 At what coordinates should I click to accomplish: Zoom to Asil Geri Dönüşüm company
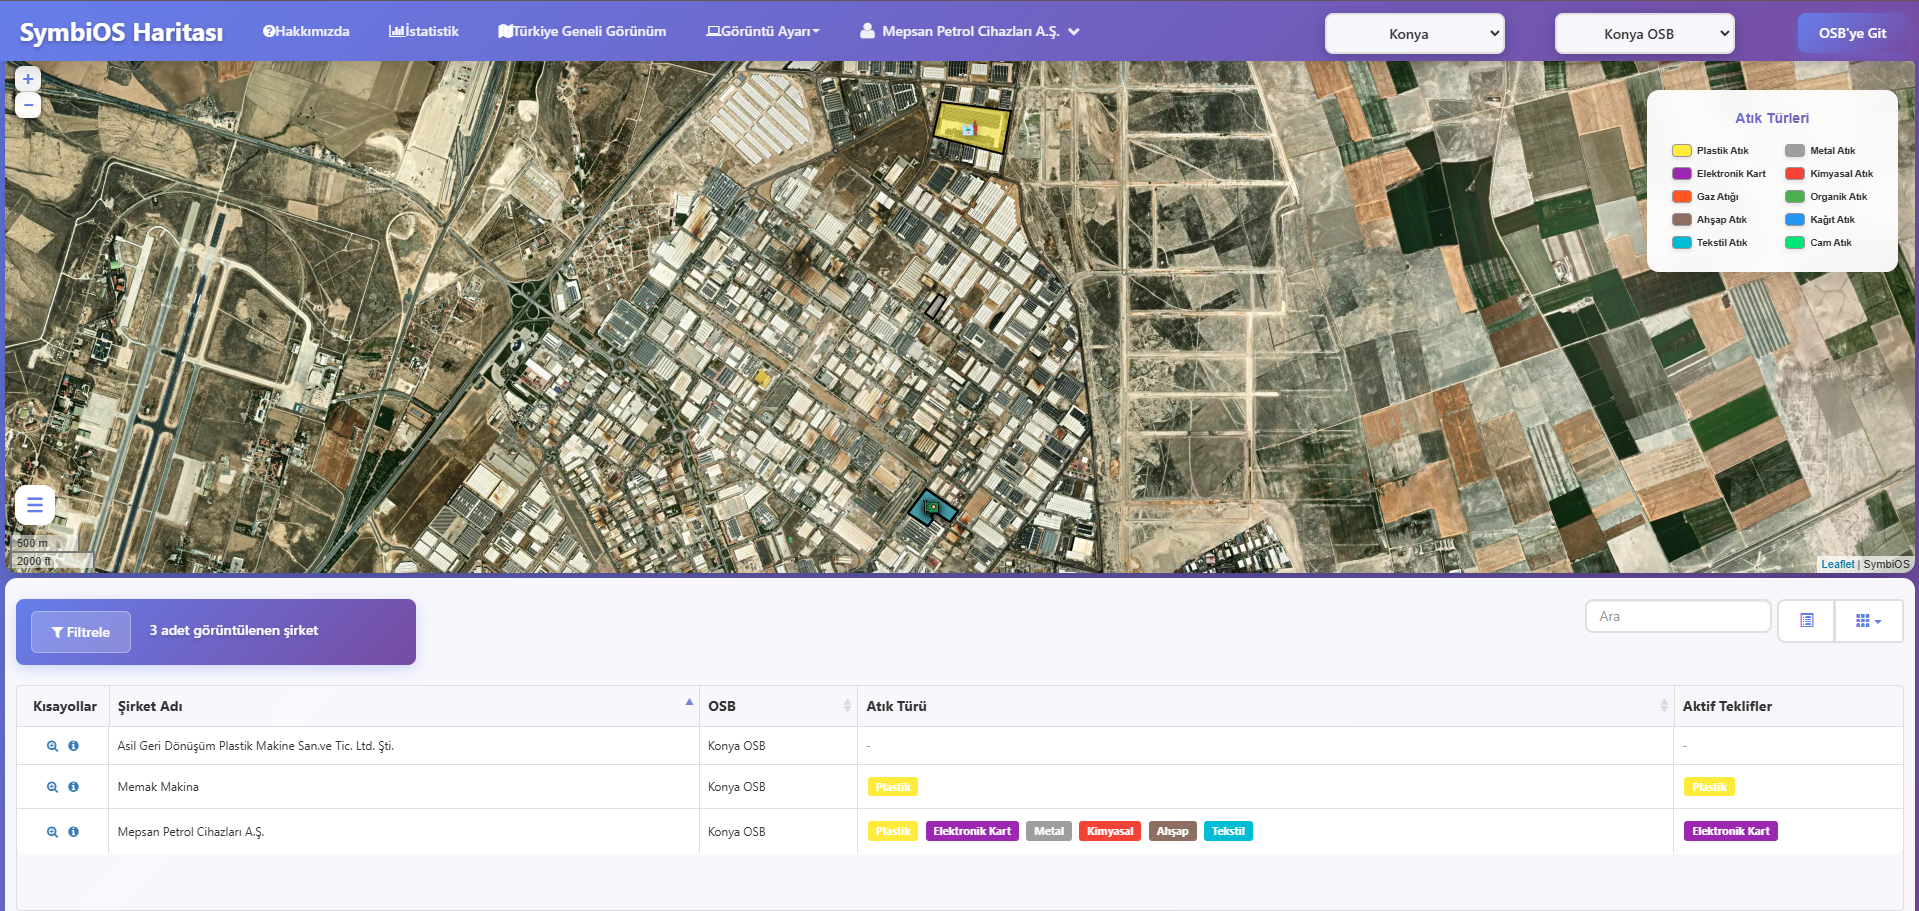coord(52,746)
